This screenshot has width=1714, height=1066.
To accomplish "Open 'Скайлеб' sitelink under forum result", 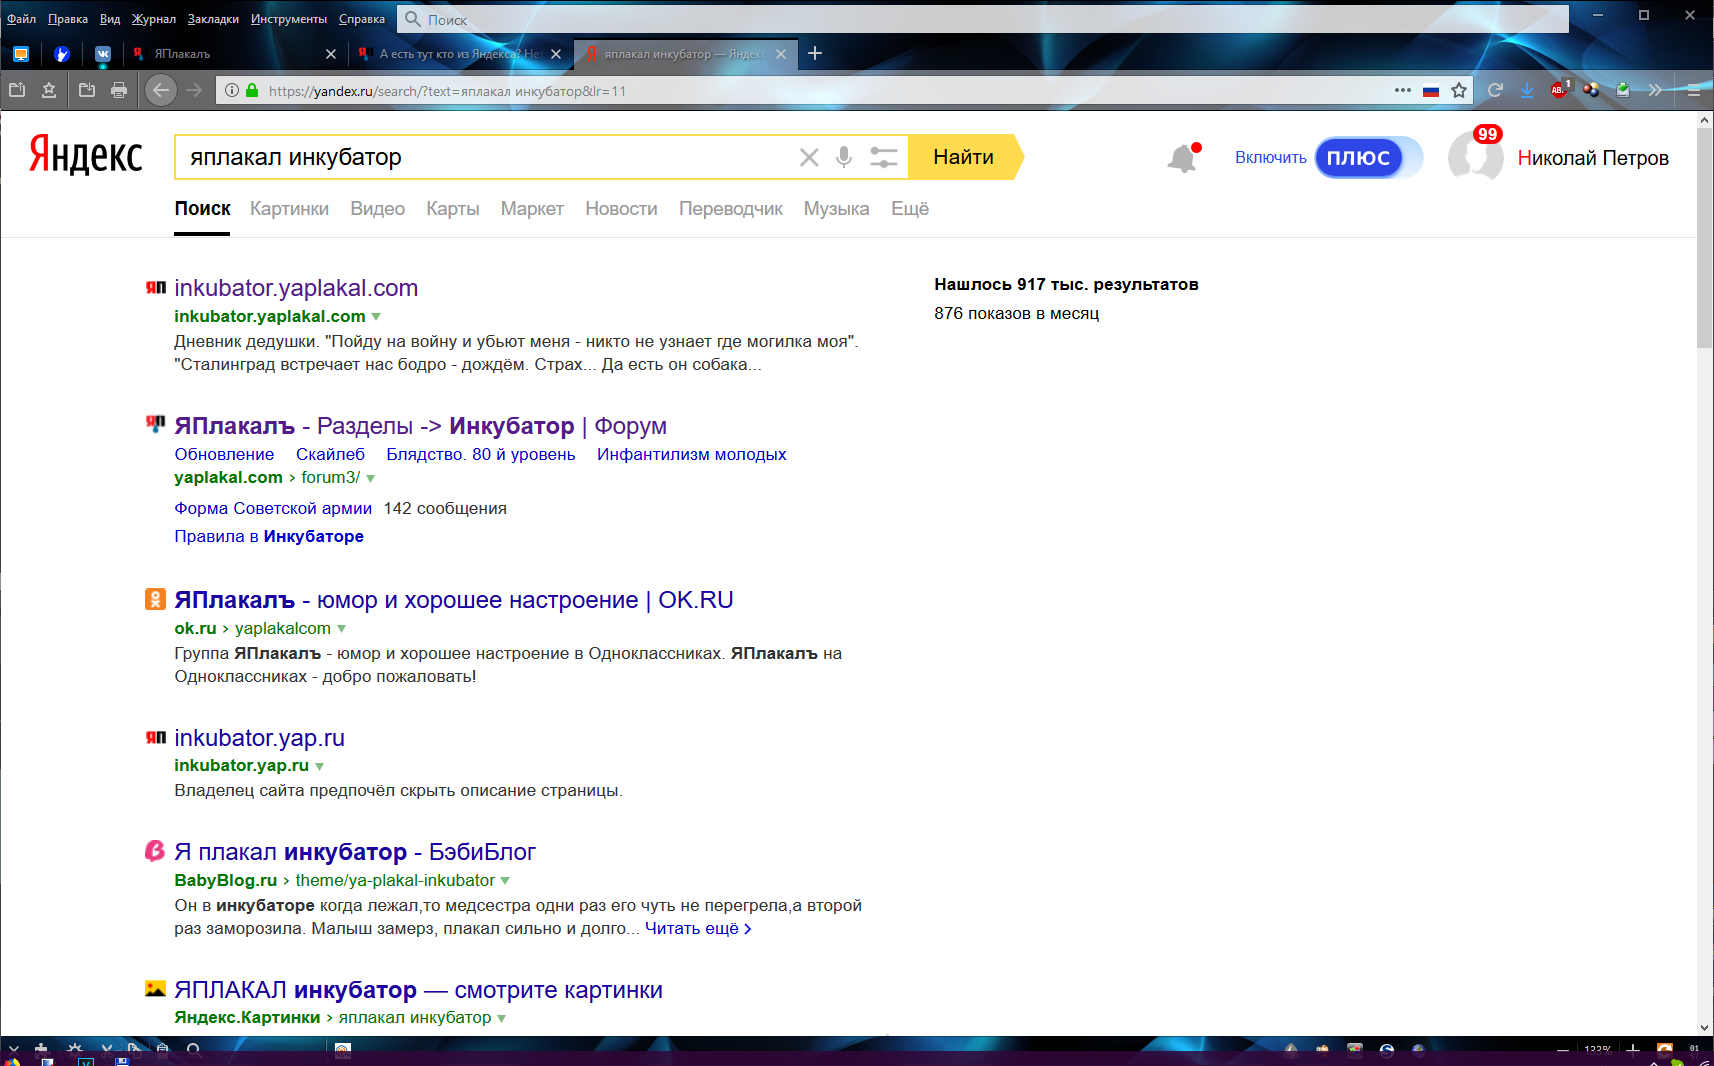I will coord(330,454).
